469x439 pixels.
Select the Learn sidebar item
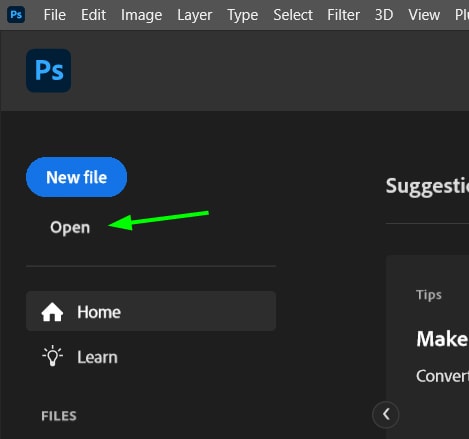click(151, 357)
